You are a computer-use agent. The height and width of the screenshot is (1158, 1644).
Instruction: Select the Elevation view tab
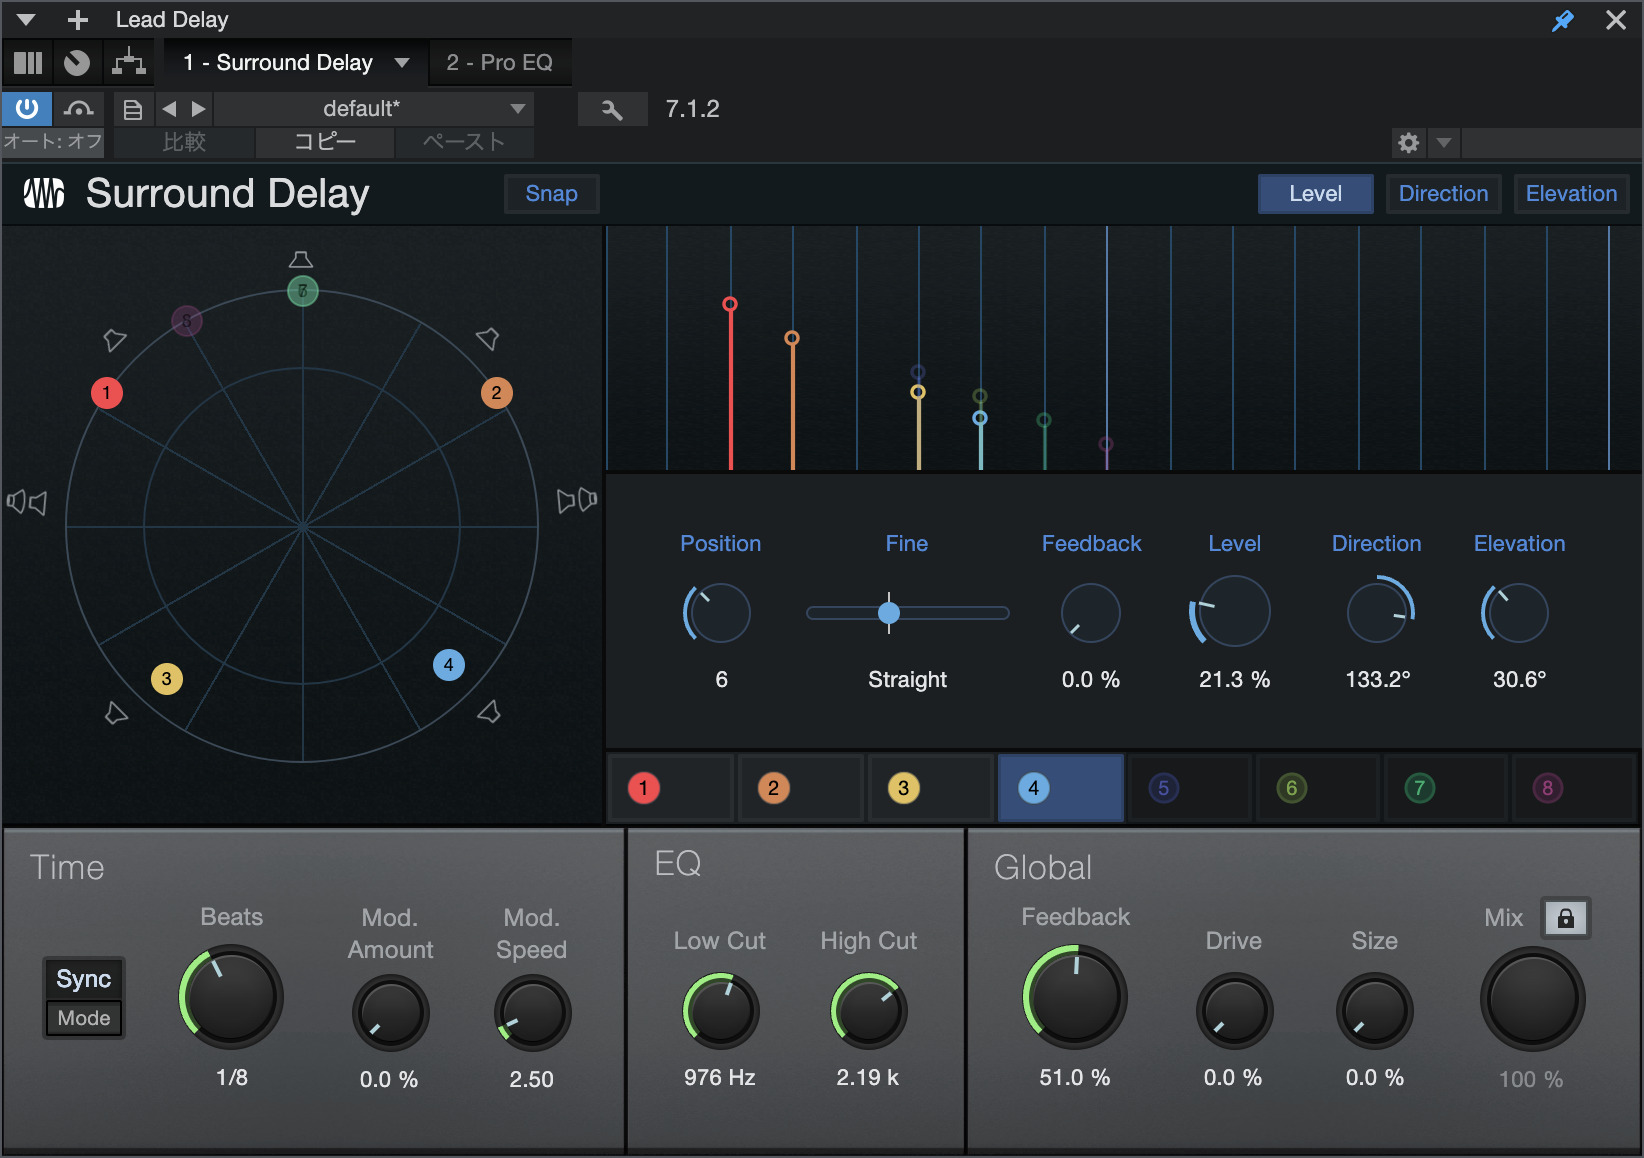pos(1571,194)
